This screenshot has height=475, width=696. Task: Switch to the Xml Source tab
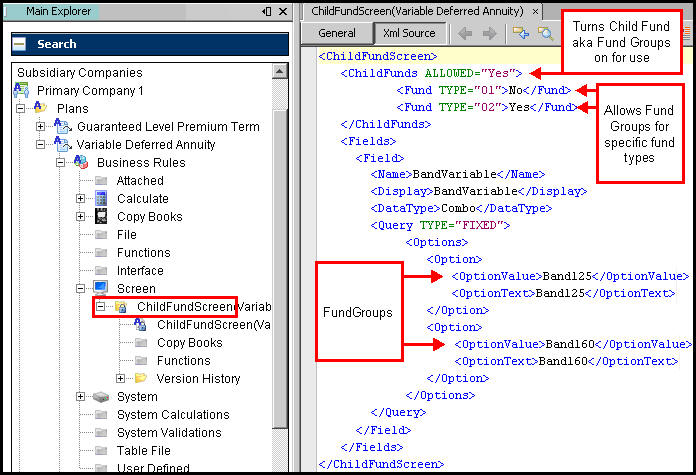[409, 33]
